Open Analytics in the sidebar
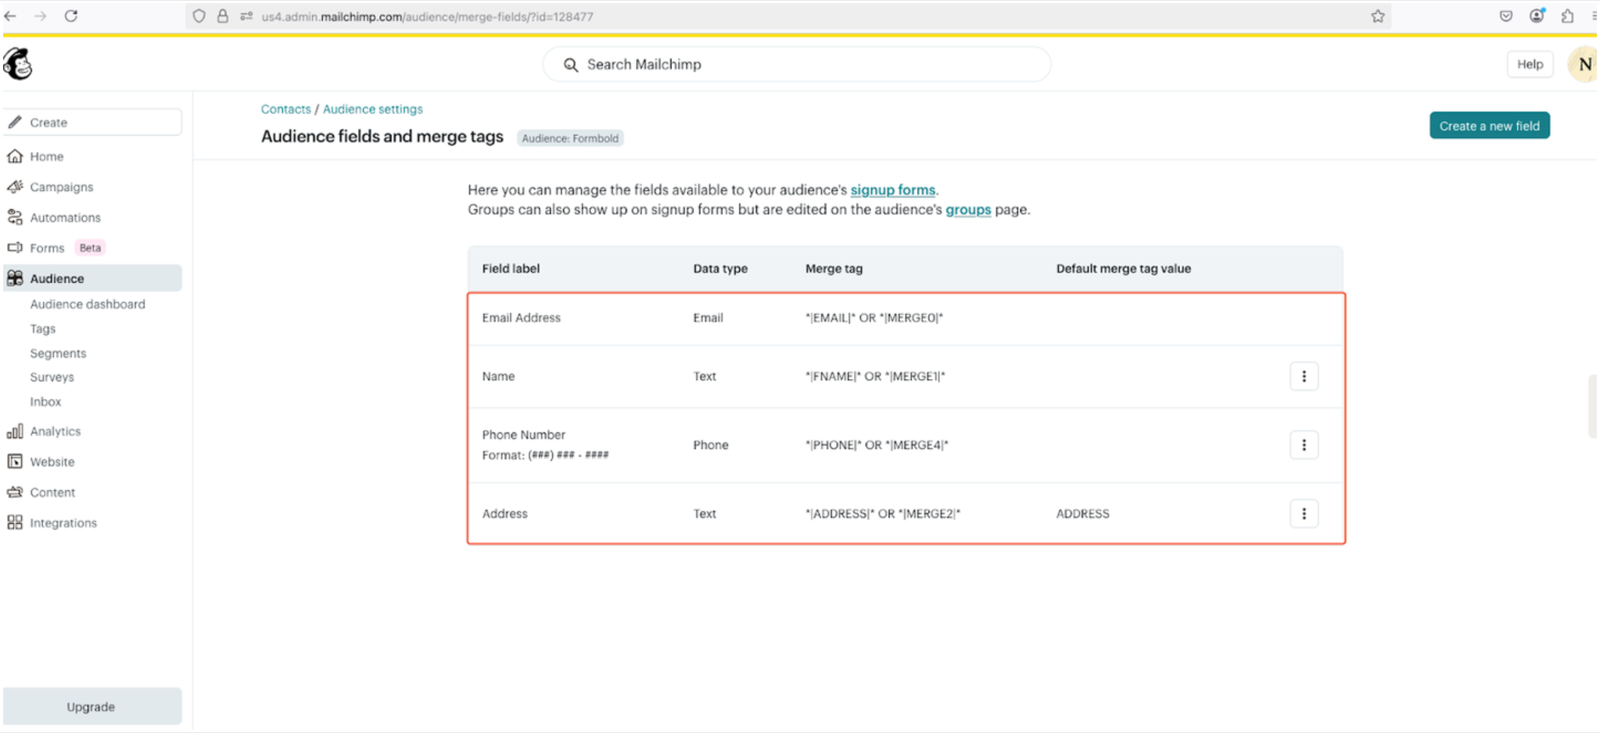Image resolution: width=1600 pixels, height=733 pixels. (x=55, y=432)
